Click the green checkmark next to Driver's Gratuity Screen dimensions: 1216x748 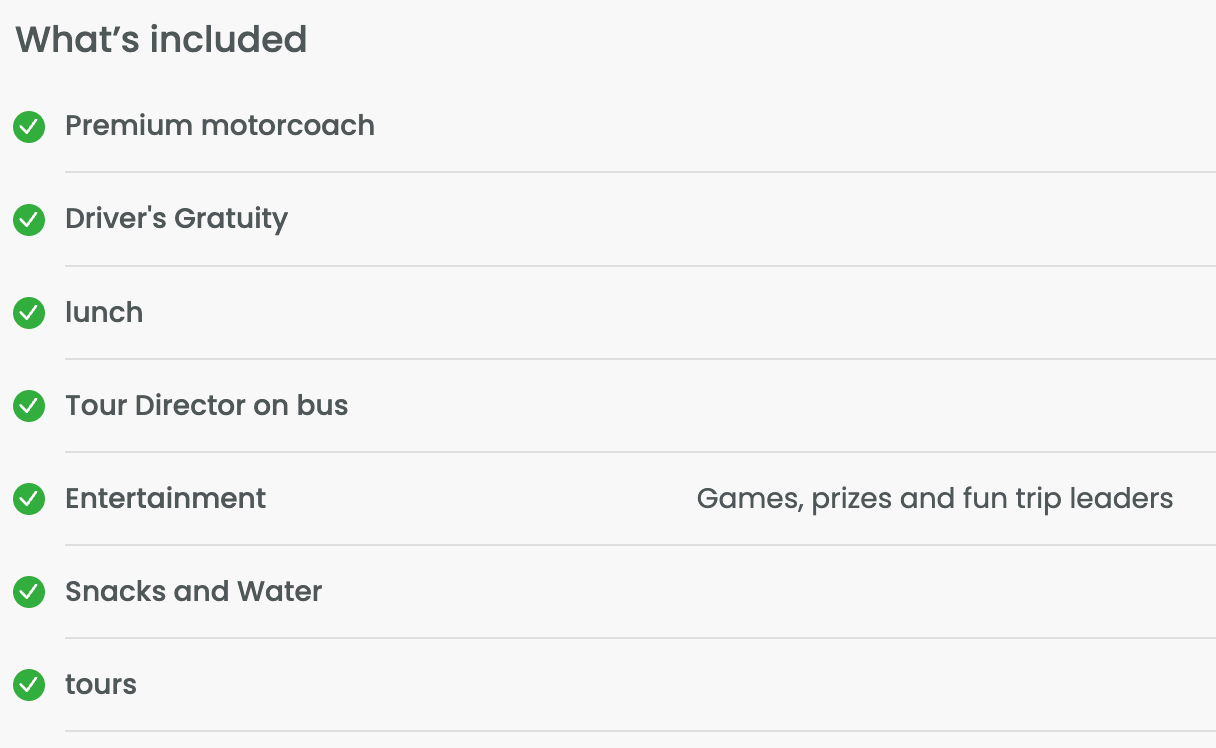click(x=29, y=220)
